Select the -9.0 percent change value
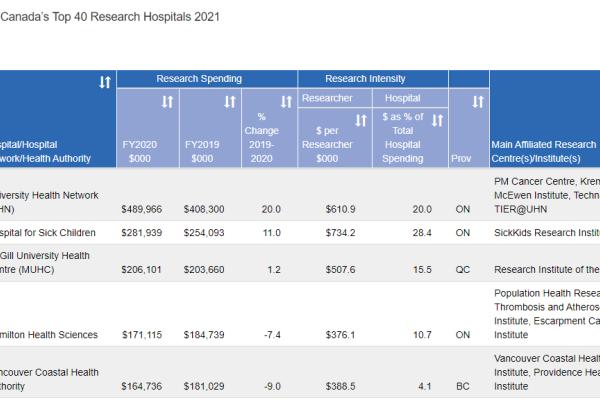Viewport: 600px width, 400px height. point(272,387)
